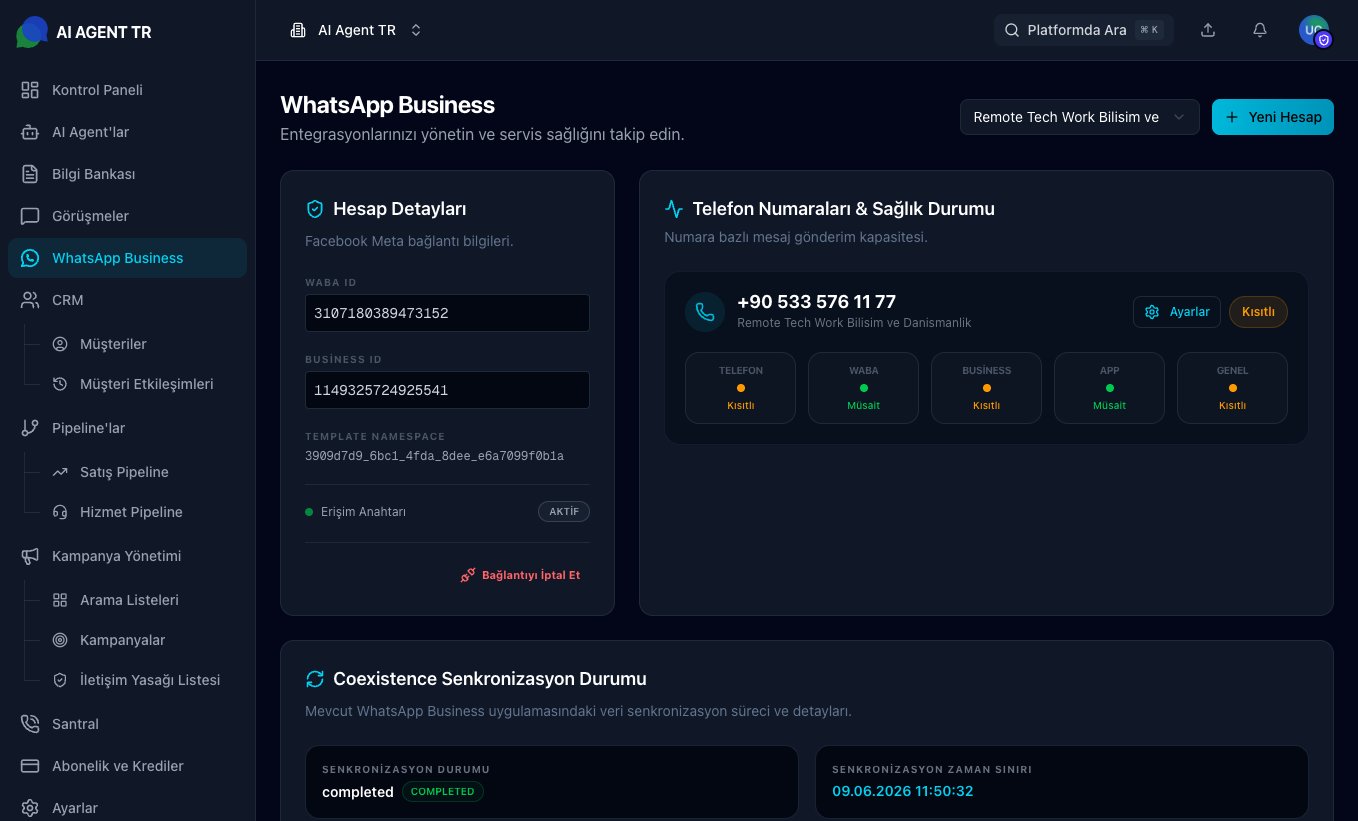Viewport: 1358px width, 821px height.
Task: Click the Kampanyalar target icon
Action: pos(60,640)
